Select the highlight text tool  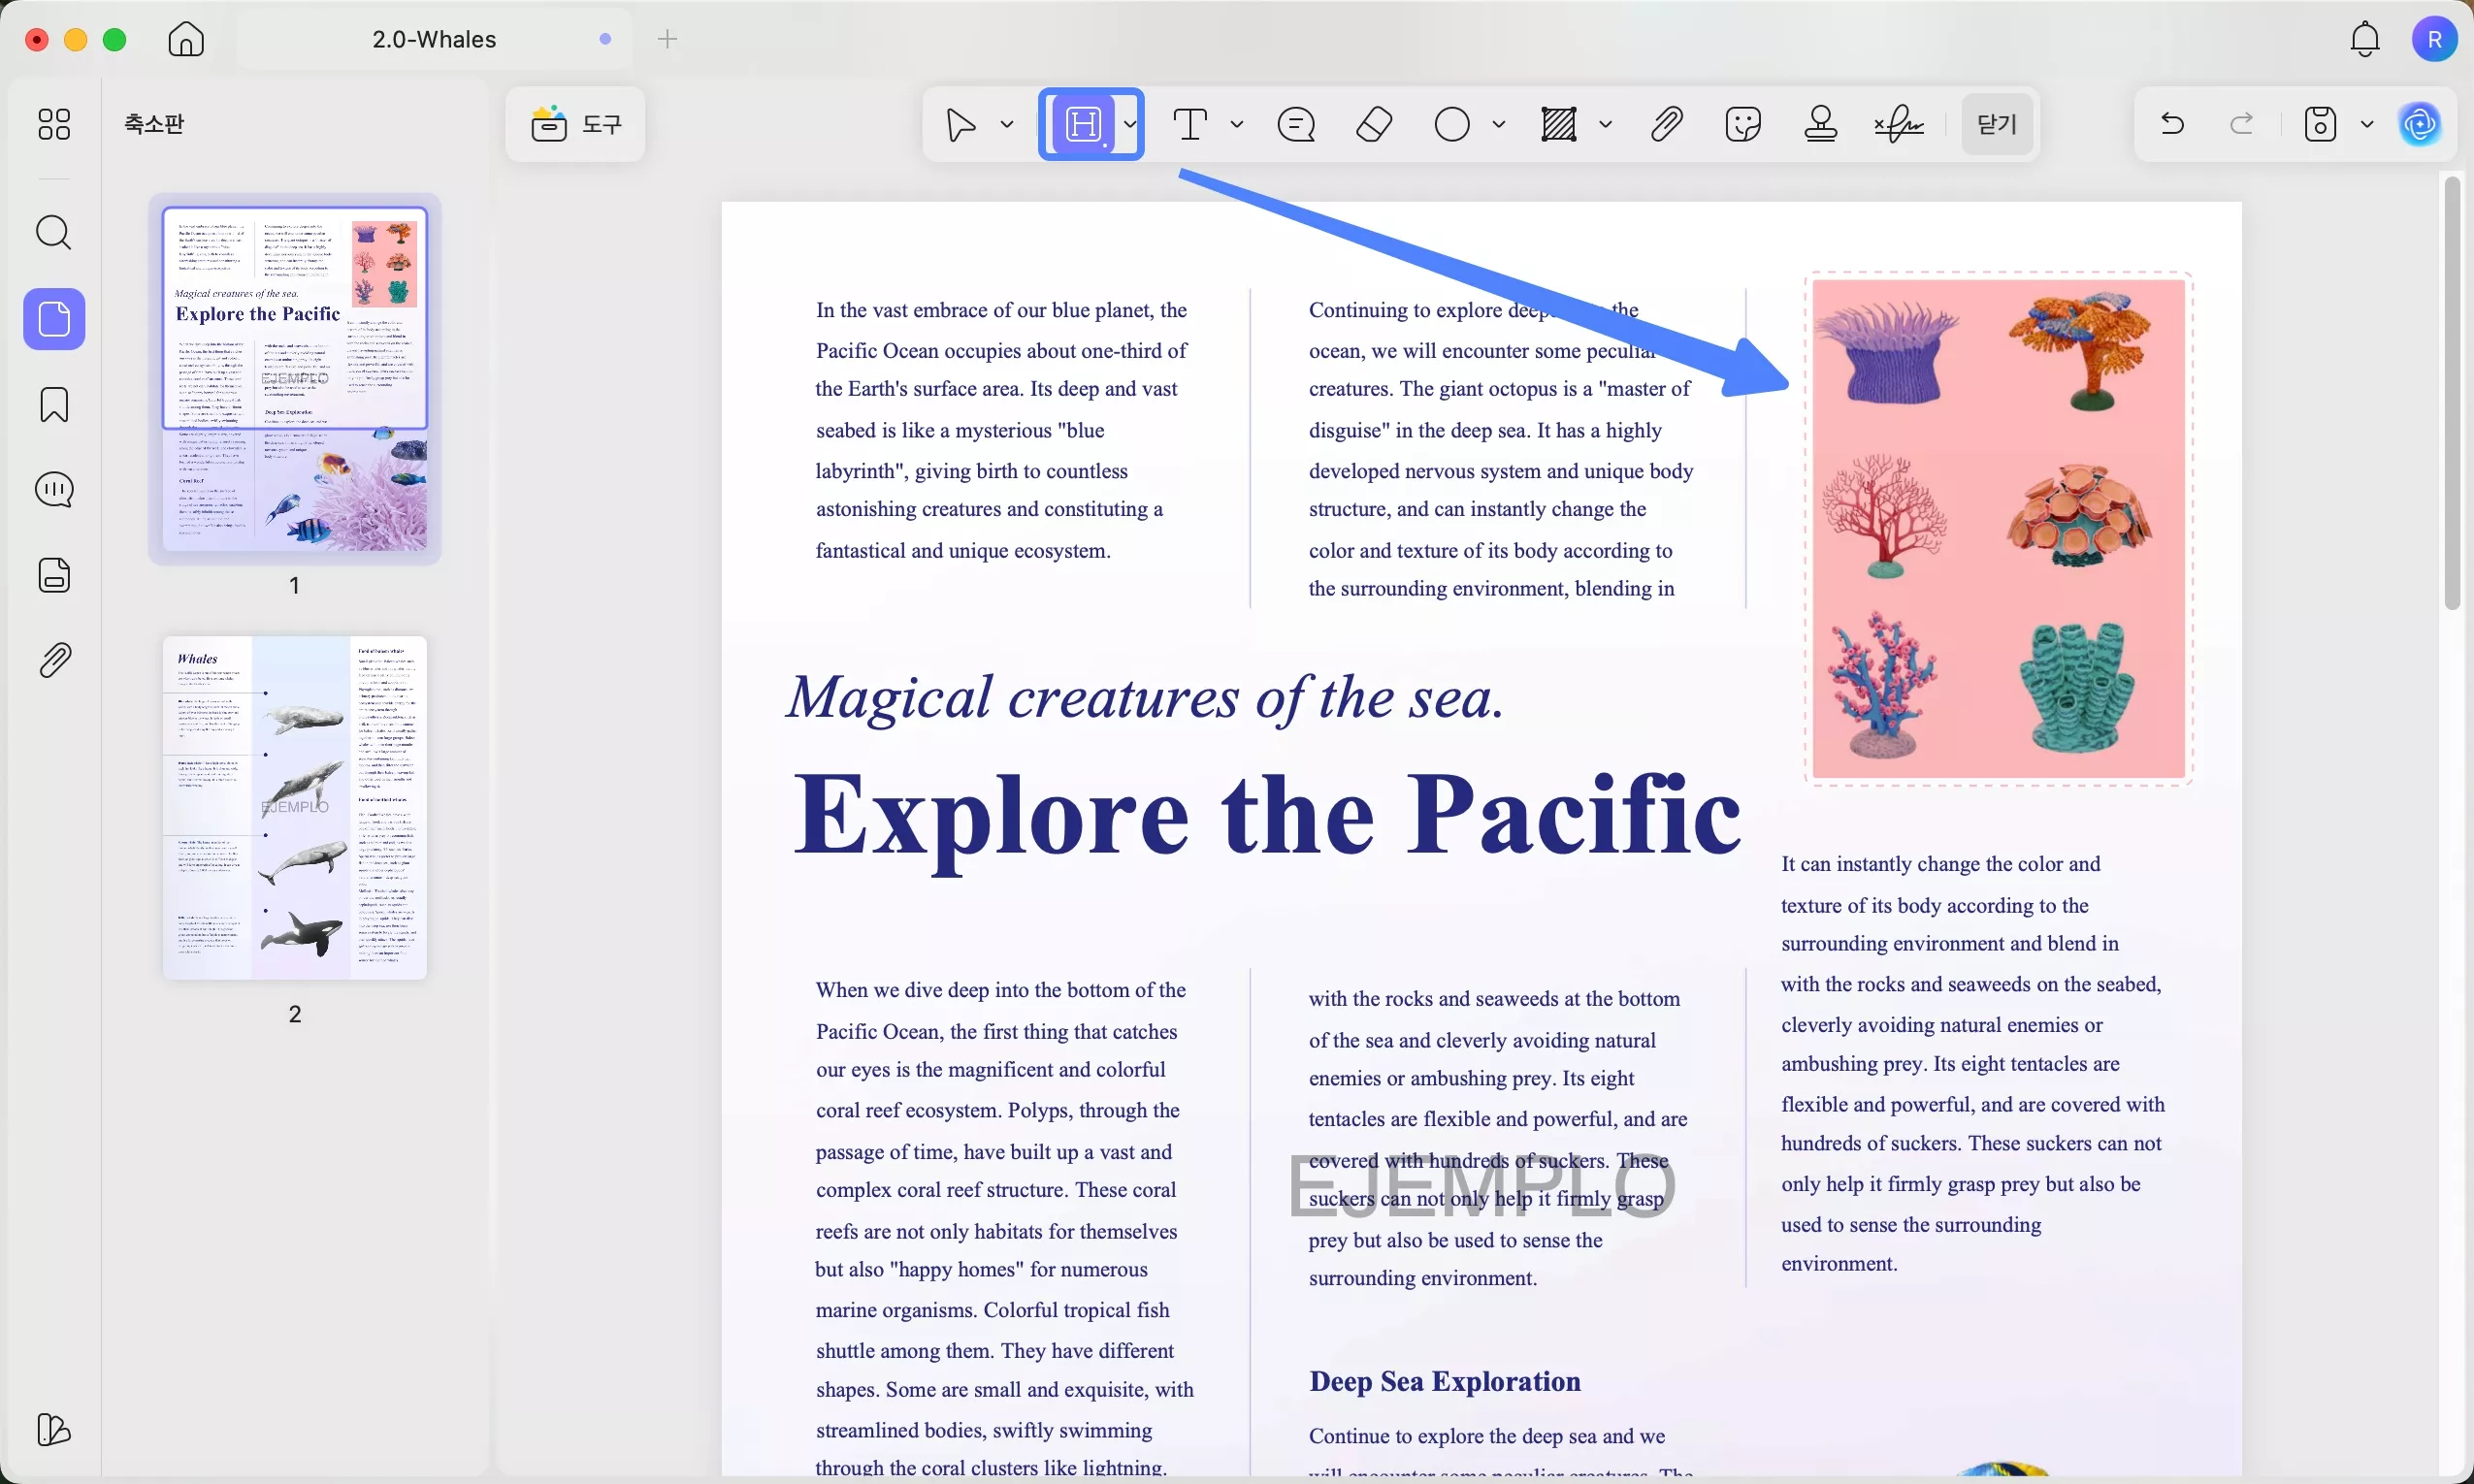(1083, 125)
